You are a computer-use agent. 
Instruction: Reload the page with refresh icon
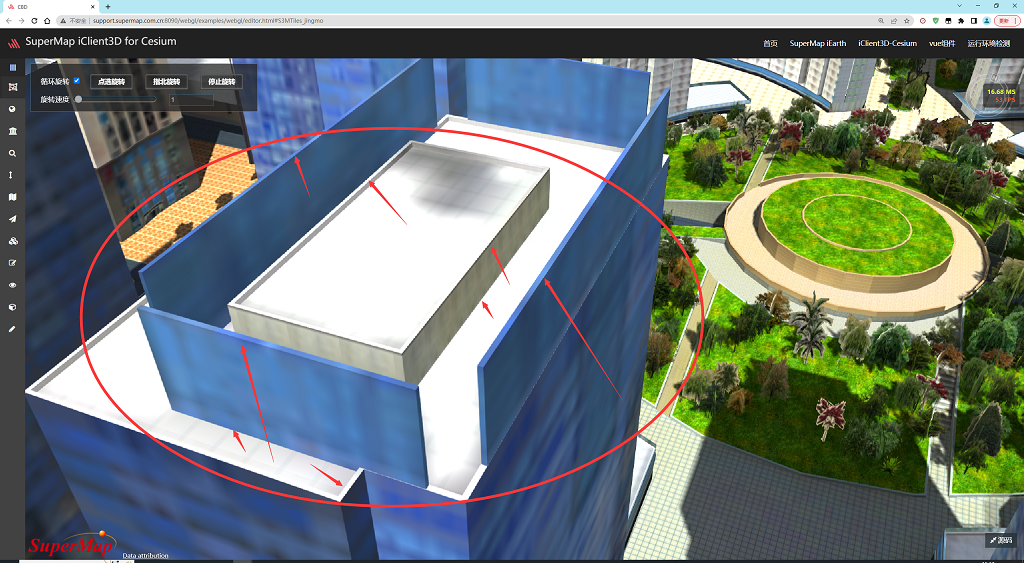click(34, 21)
